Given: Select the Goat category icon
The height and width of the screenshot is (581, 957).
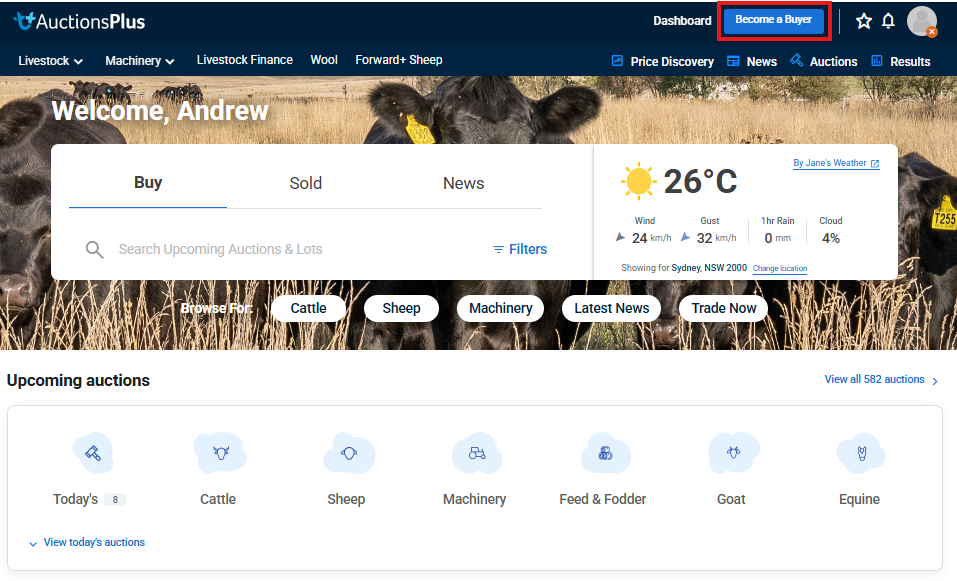Looking at the screenshot, I should pyautogui.click(x=734, y=453).
